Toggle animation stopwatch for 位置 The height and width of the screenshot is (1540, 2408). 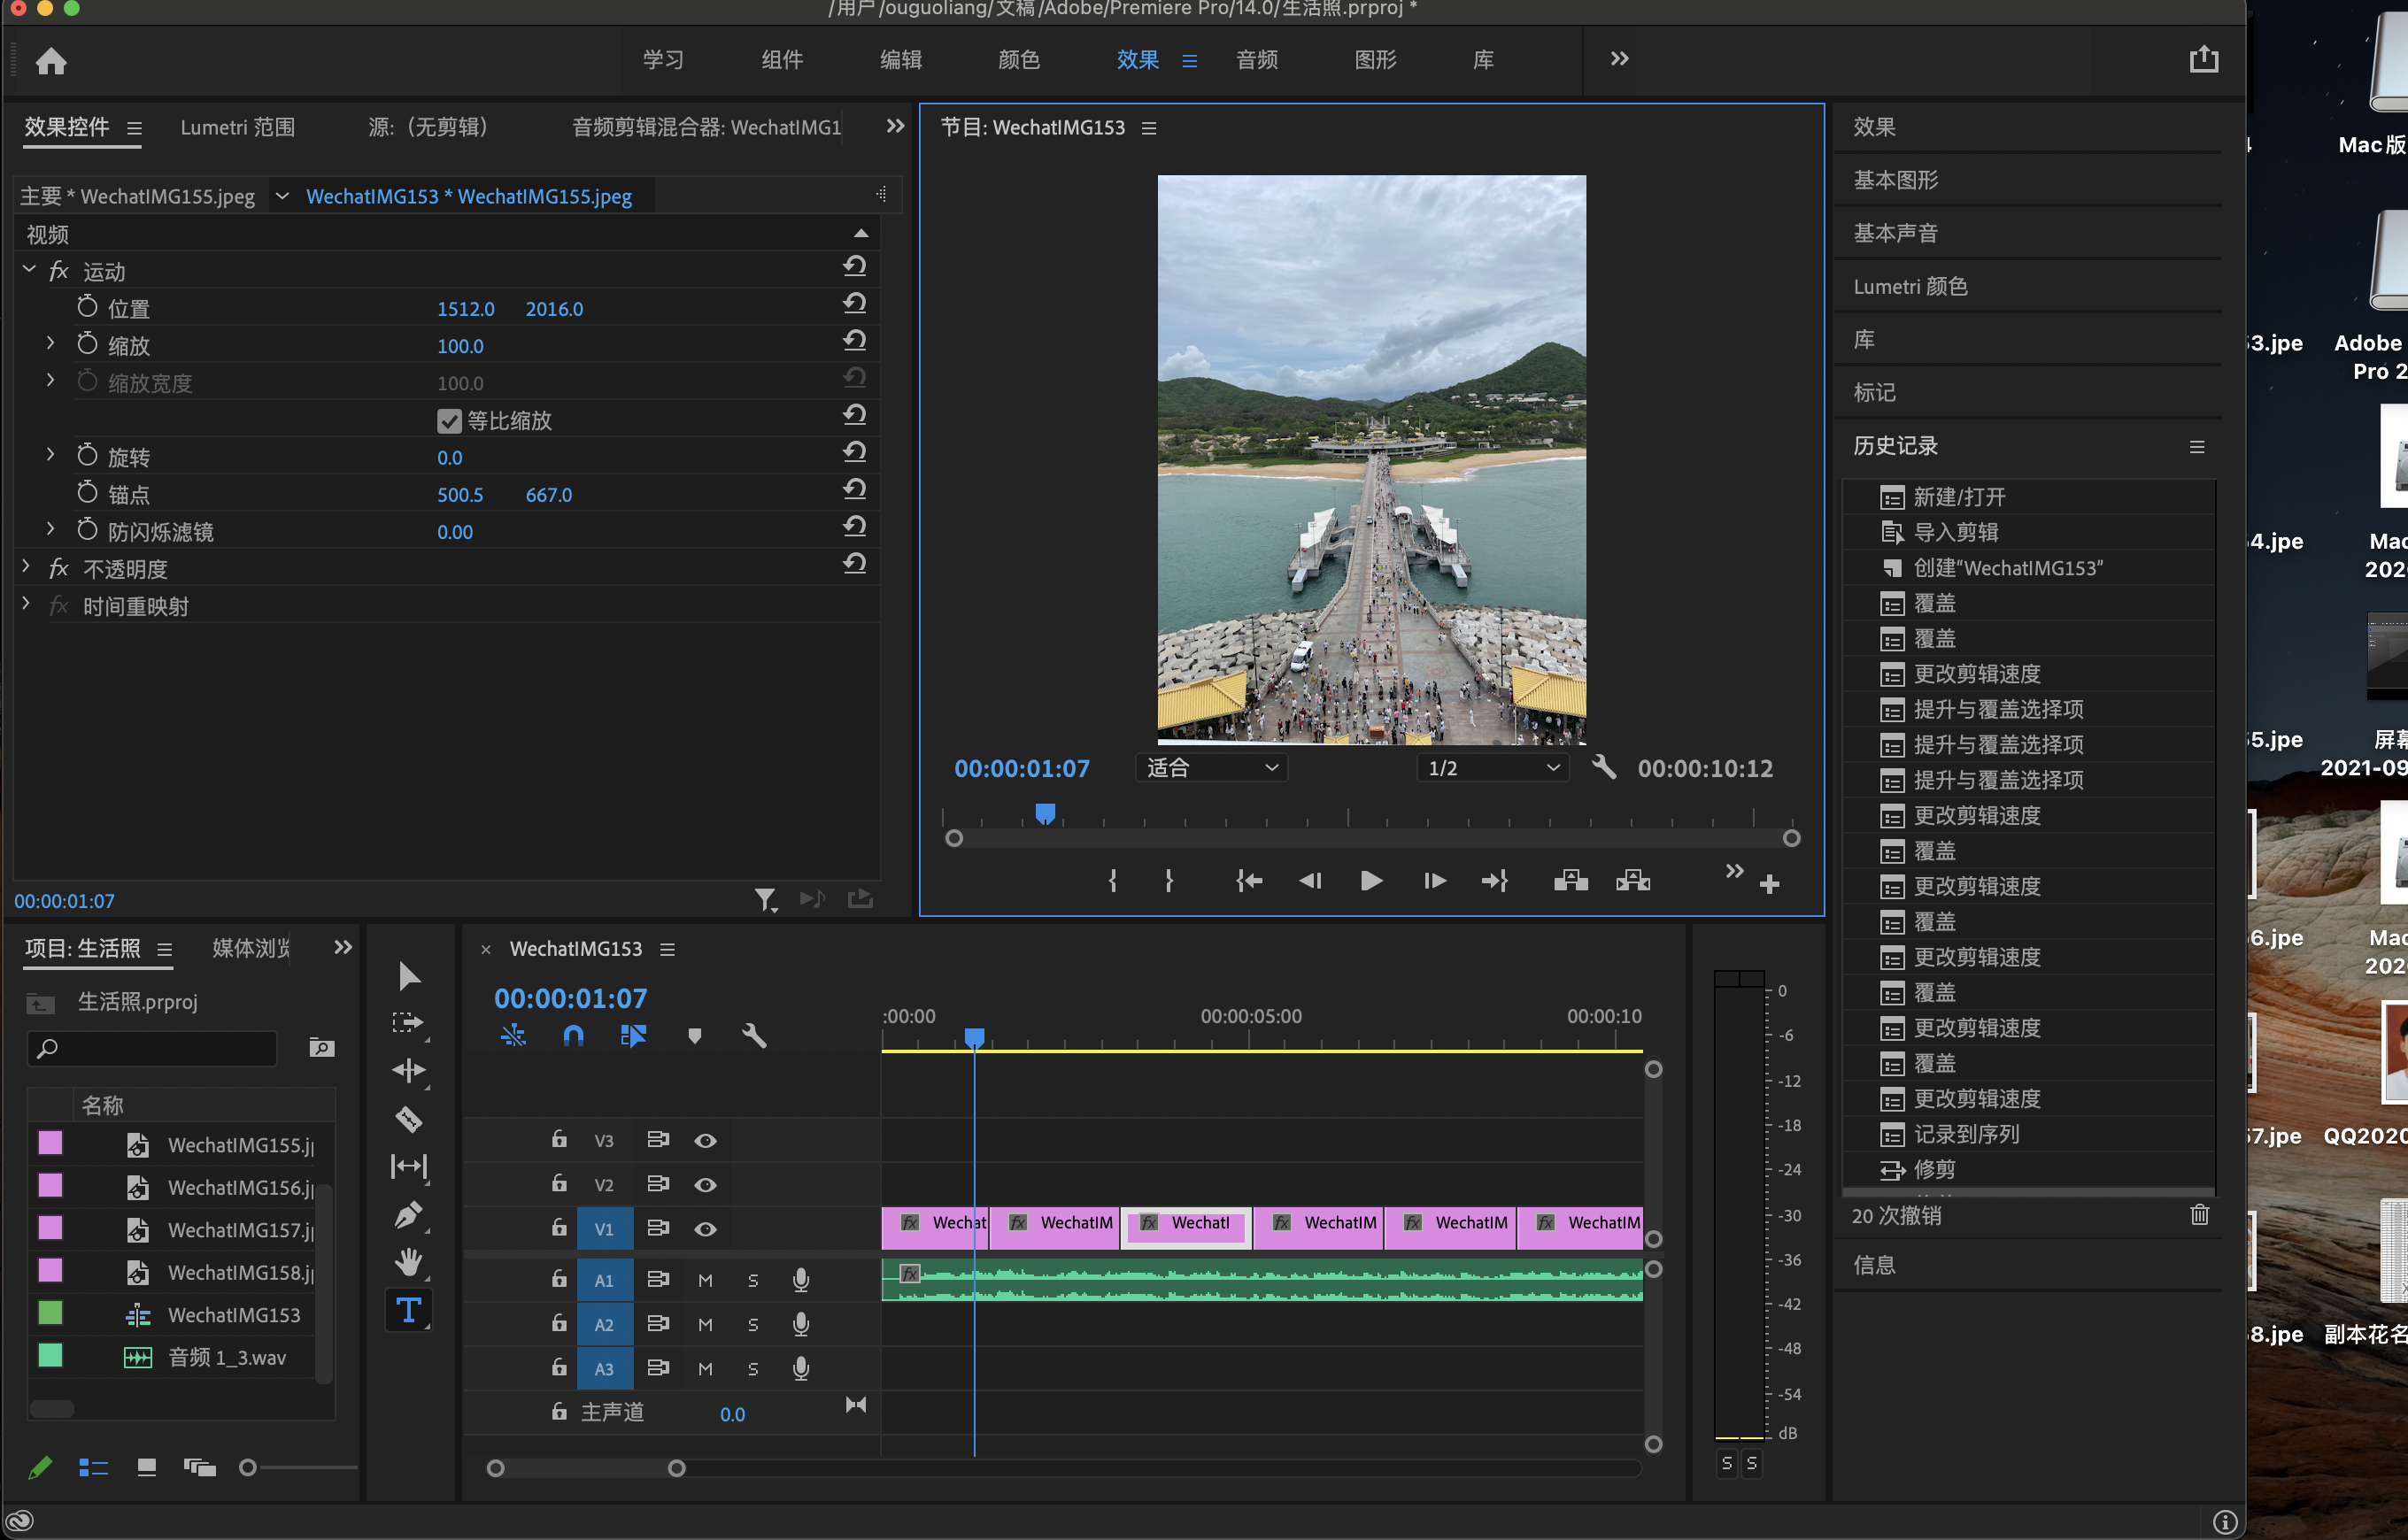(87, 307)
